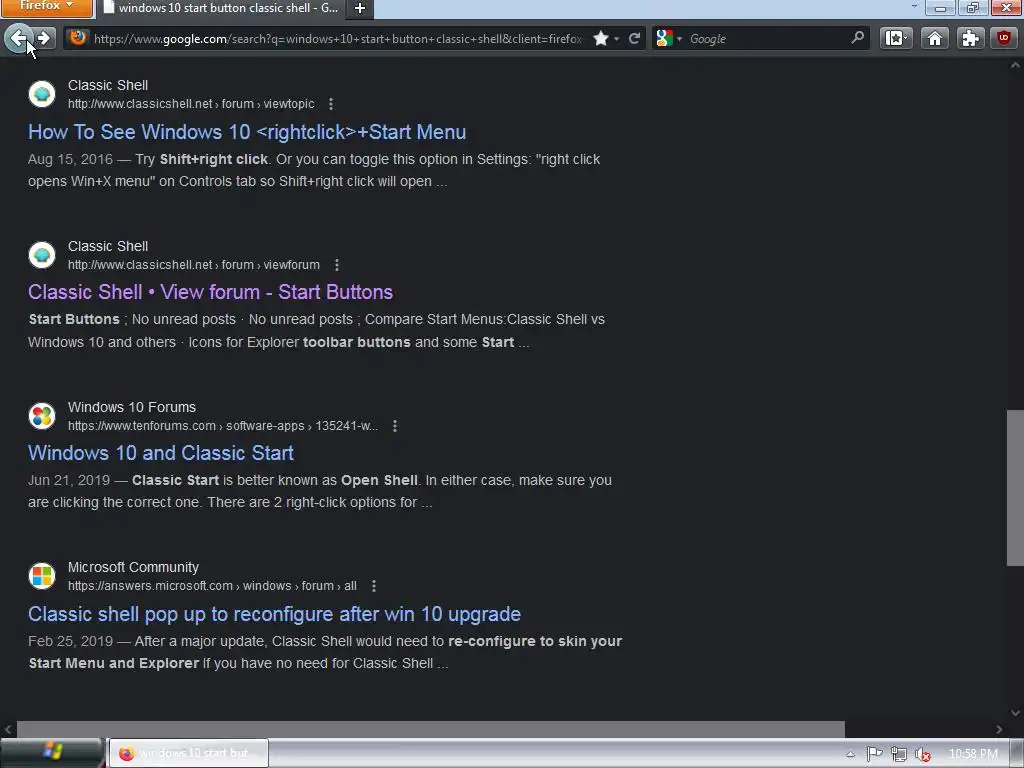
Task: Open more options for tenforums result
Action: [x=395, y=426]
